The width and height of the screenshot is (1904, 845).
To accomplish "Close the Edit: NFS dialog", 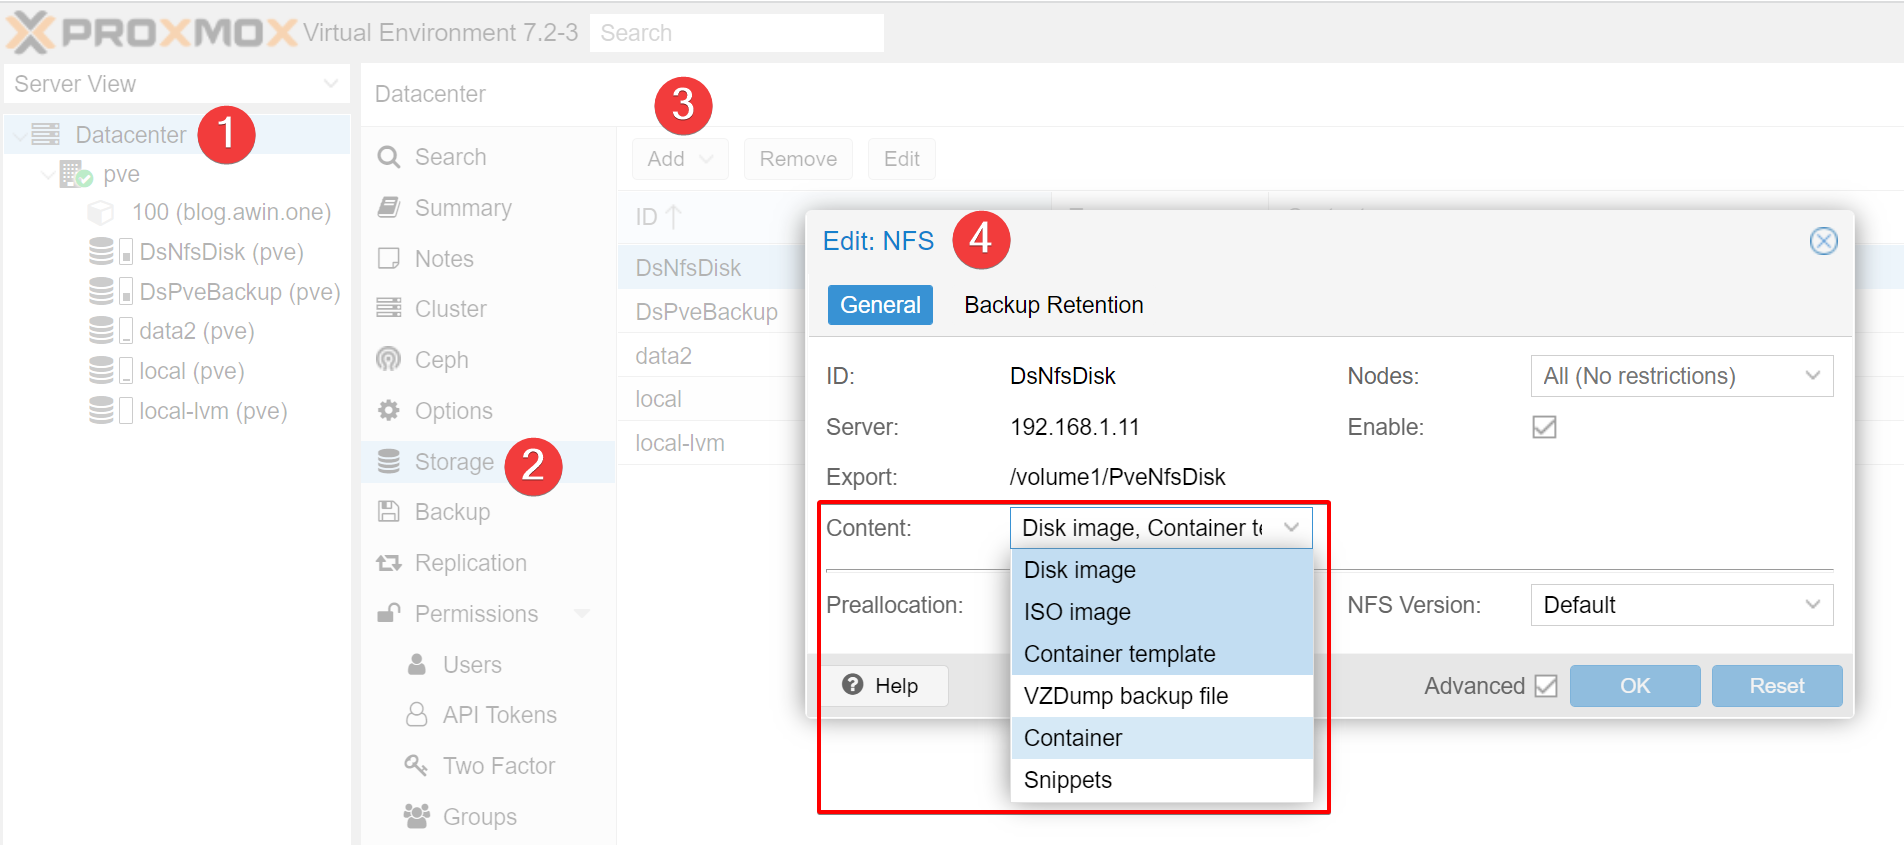I will (1823, 241).
